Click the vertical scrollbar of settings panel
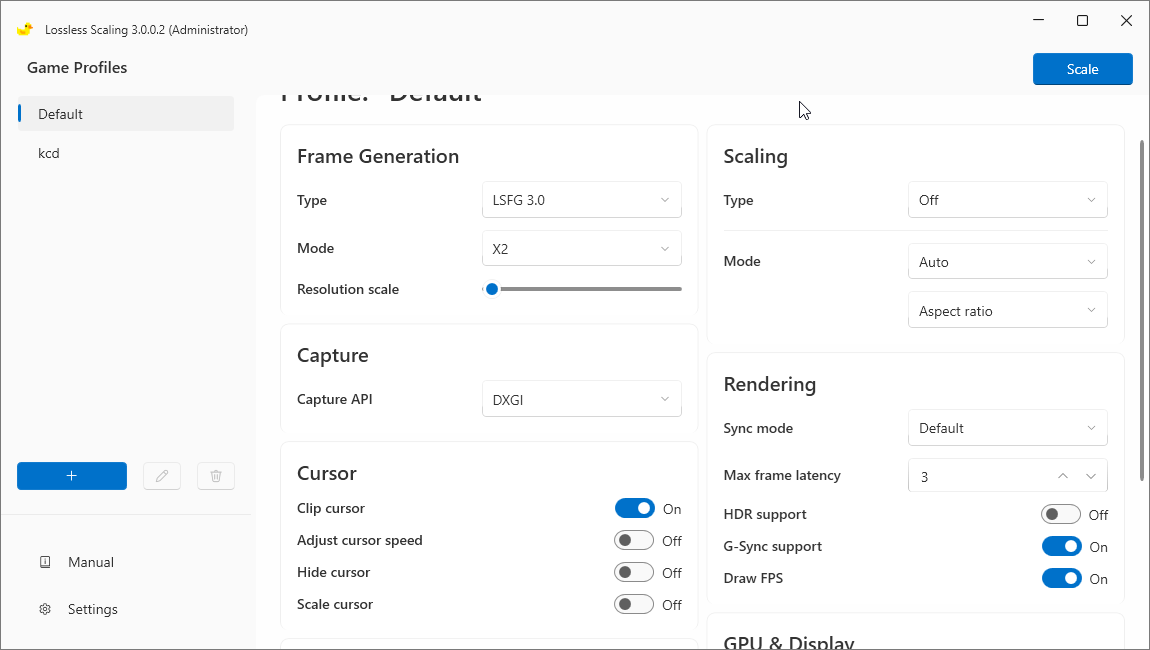This screenshot has height=650, width=1150. click(x=1141, y=310)
